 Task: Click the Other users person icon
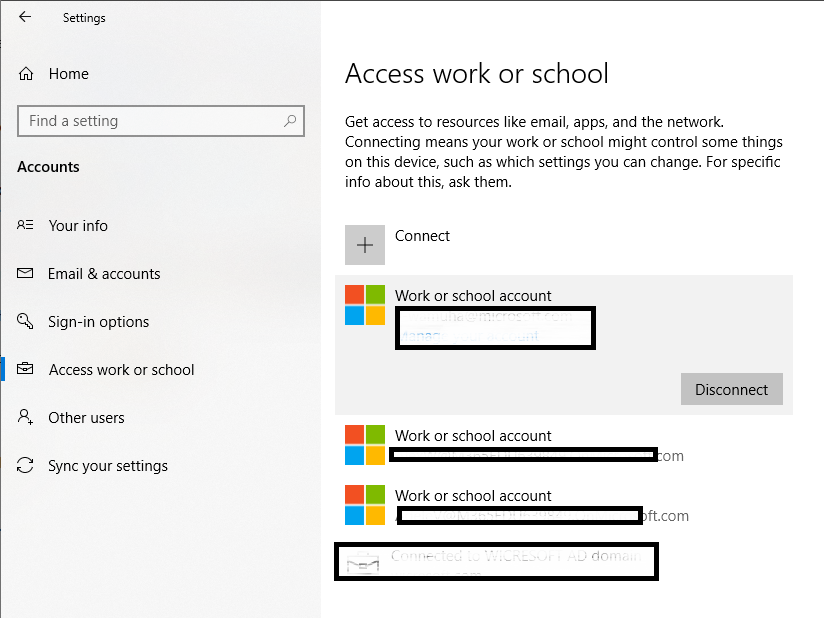(x=25, y=417)
